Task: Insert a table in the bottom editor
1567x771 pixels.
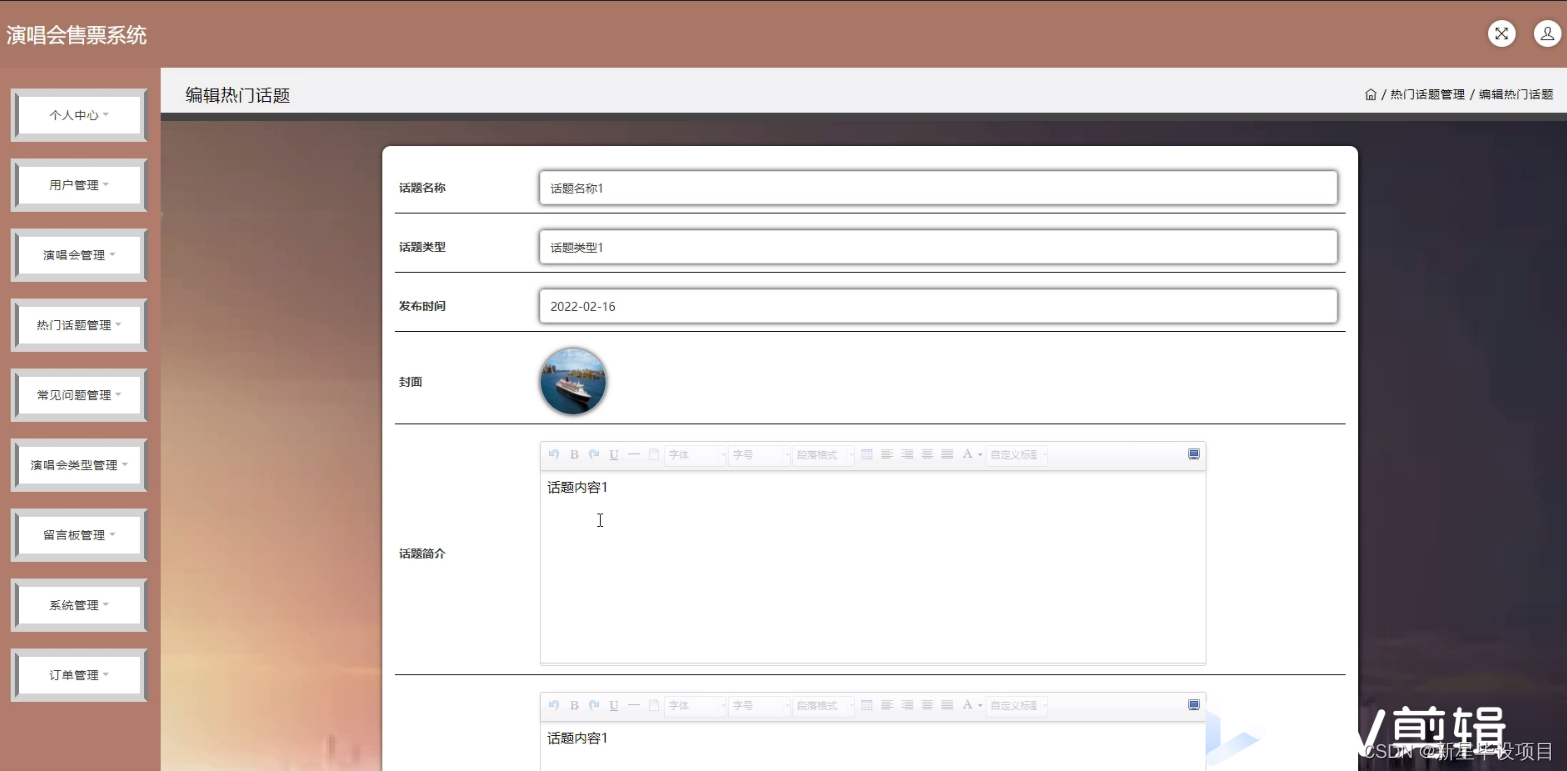Action: pyautogui.click(x=867, y=705)
